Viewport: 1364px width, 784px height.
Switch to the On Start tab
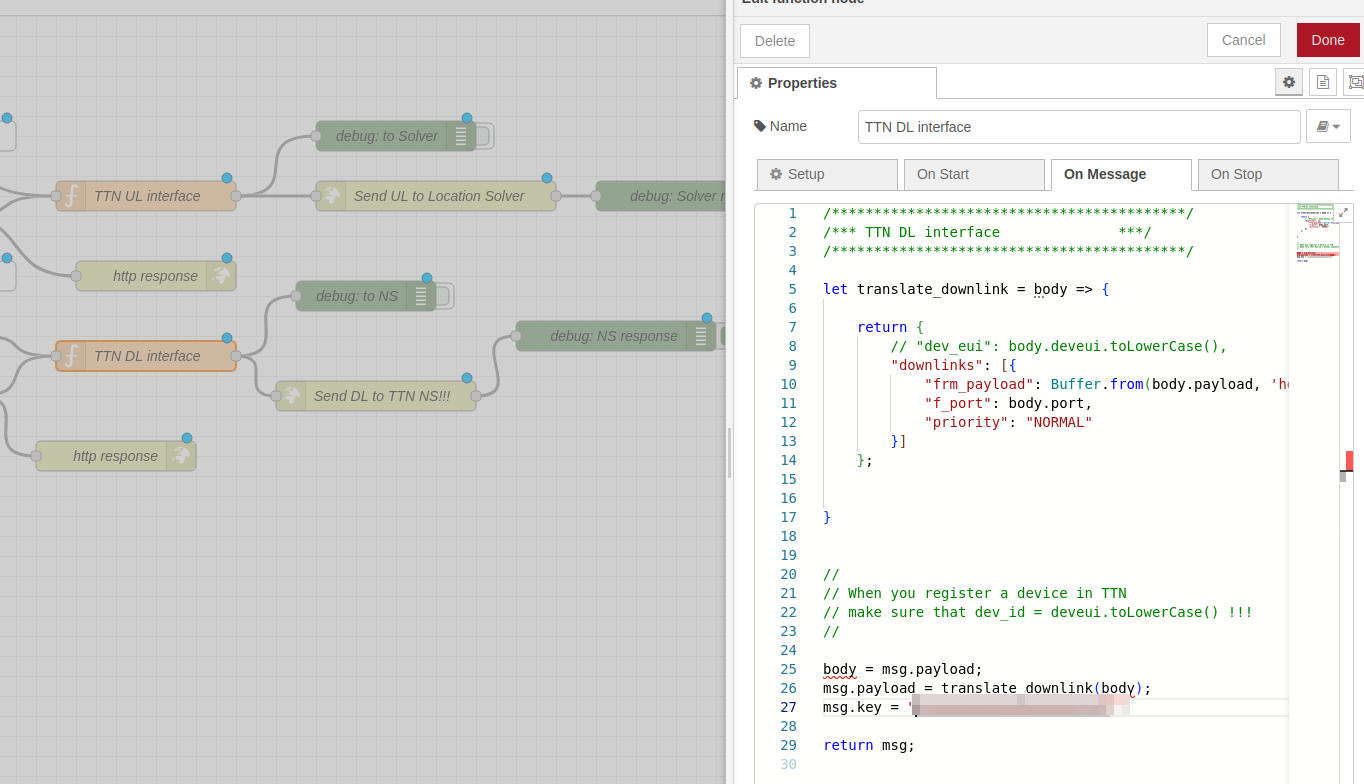tap(974, 174)
